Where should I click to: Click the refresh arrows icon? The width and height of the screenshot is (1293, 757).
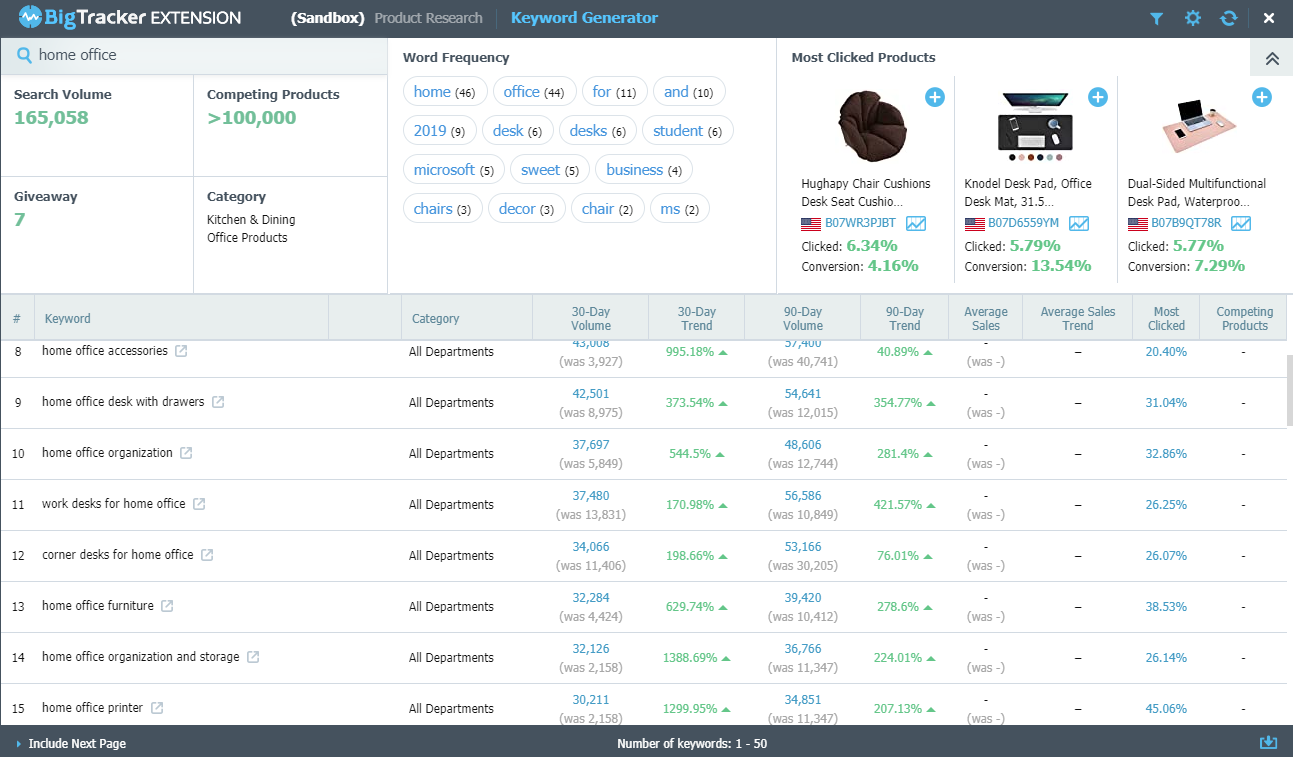1229,18
